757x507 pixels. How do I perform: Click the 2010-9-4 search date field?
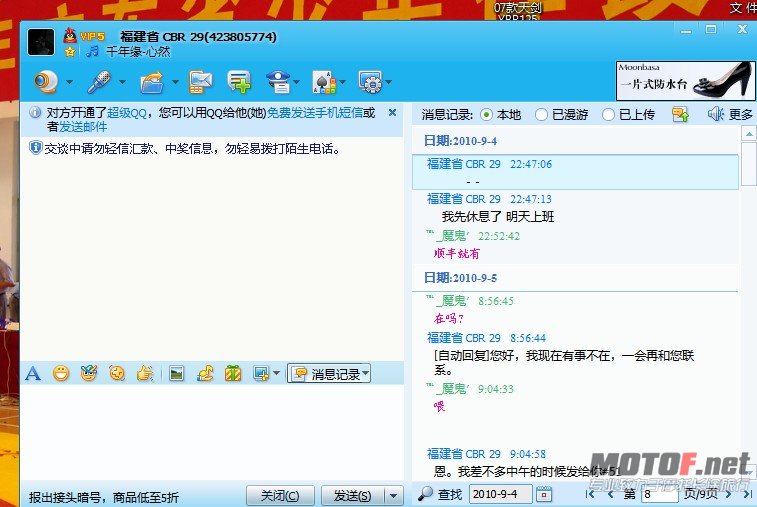pos(500,494)
